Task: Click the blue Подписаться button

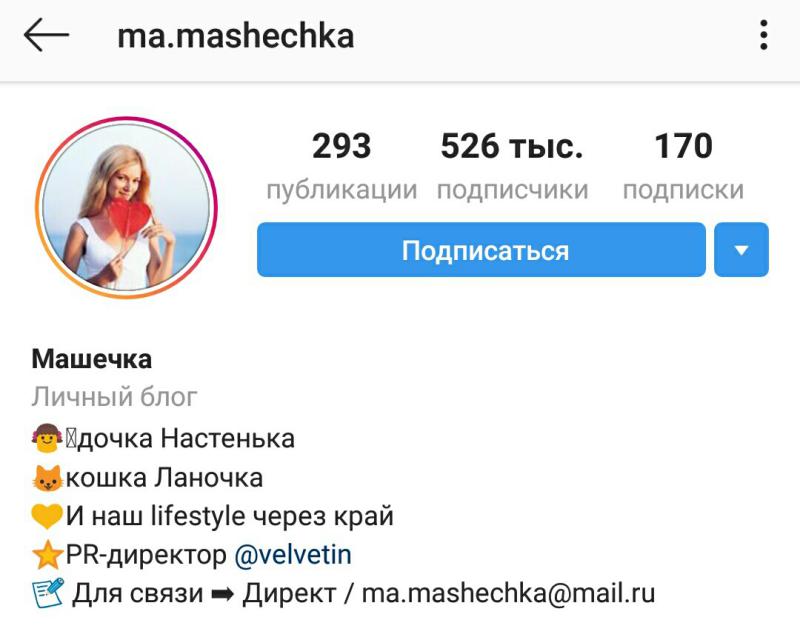Action: 481,249
